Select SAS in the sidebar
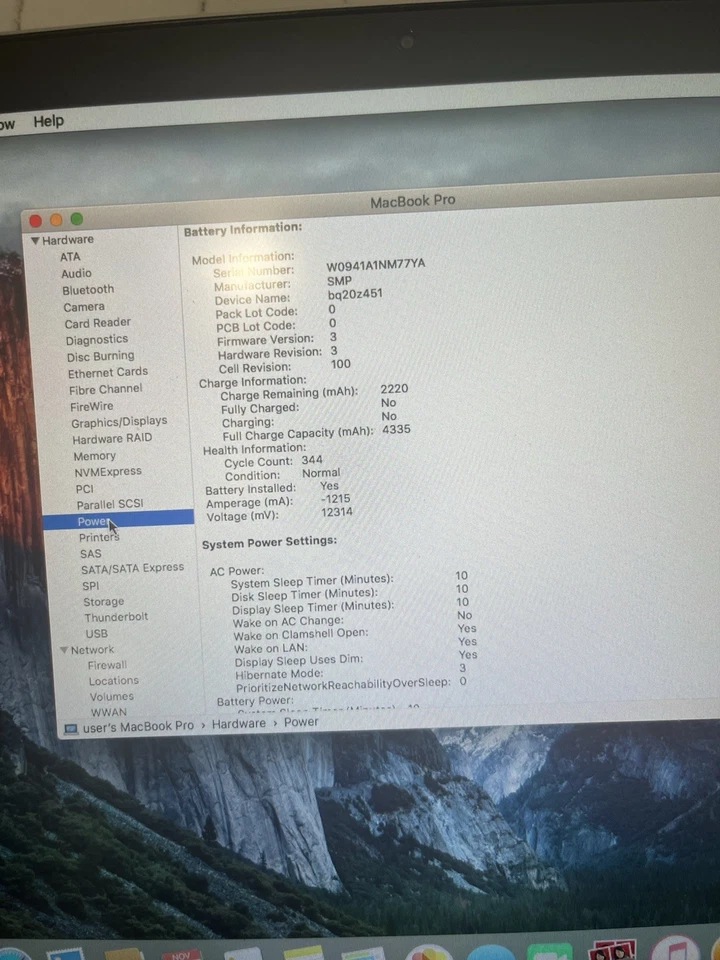Screen dimensions: 720x960 coord(91,554)
